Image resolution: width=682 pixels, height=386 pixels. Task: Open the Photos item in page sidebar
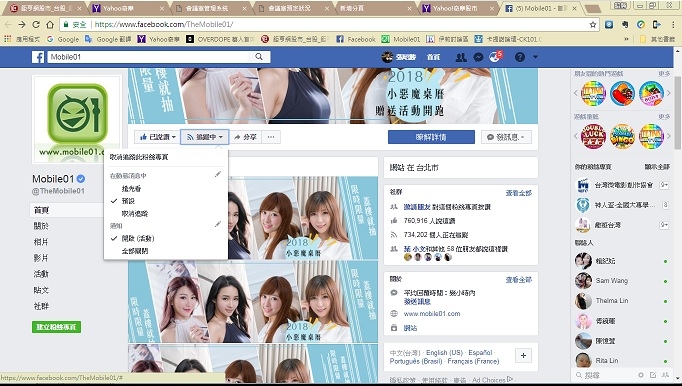(41, 242)
